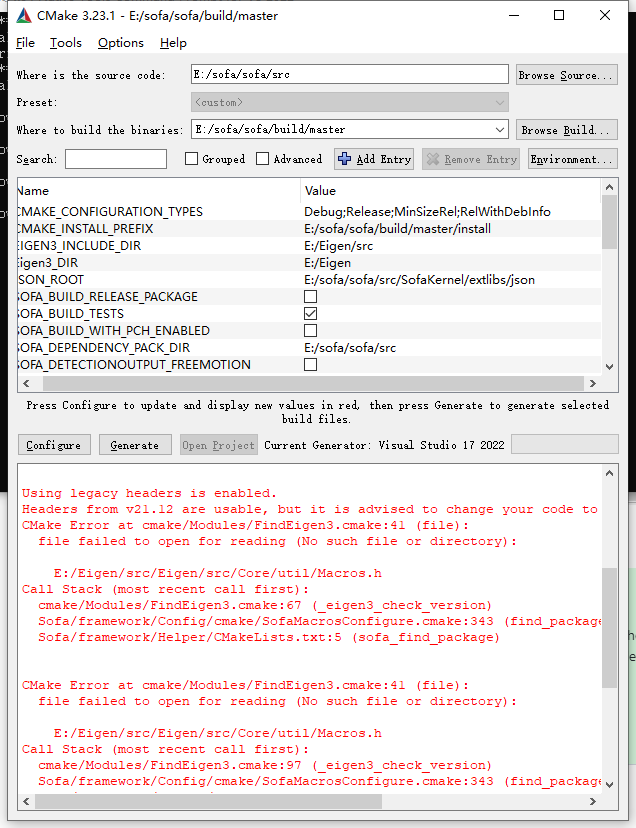This screenshot has height=828, width=636.
Task: Click the 'Headers from v21.12 are usable' log line
Action: pyautogui.click(x=310, y=509)
